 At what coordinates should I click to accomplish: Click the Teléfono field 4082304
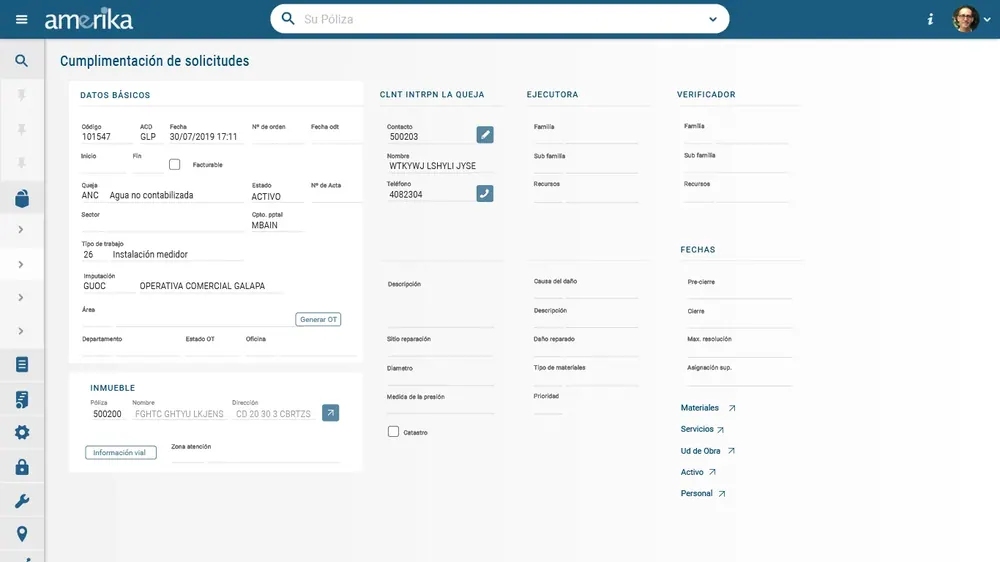click(x=430, y=195)
